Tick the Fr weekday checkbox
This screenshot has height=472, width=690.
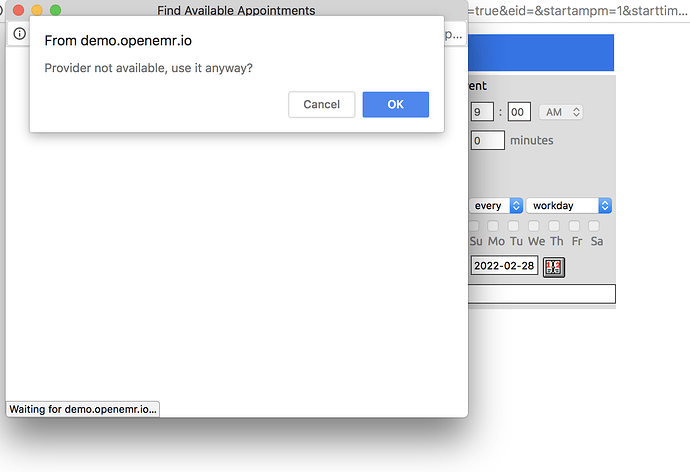(x=574, y=226)
